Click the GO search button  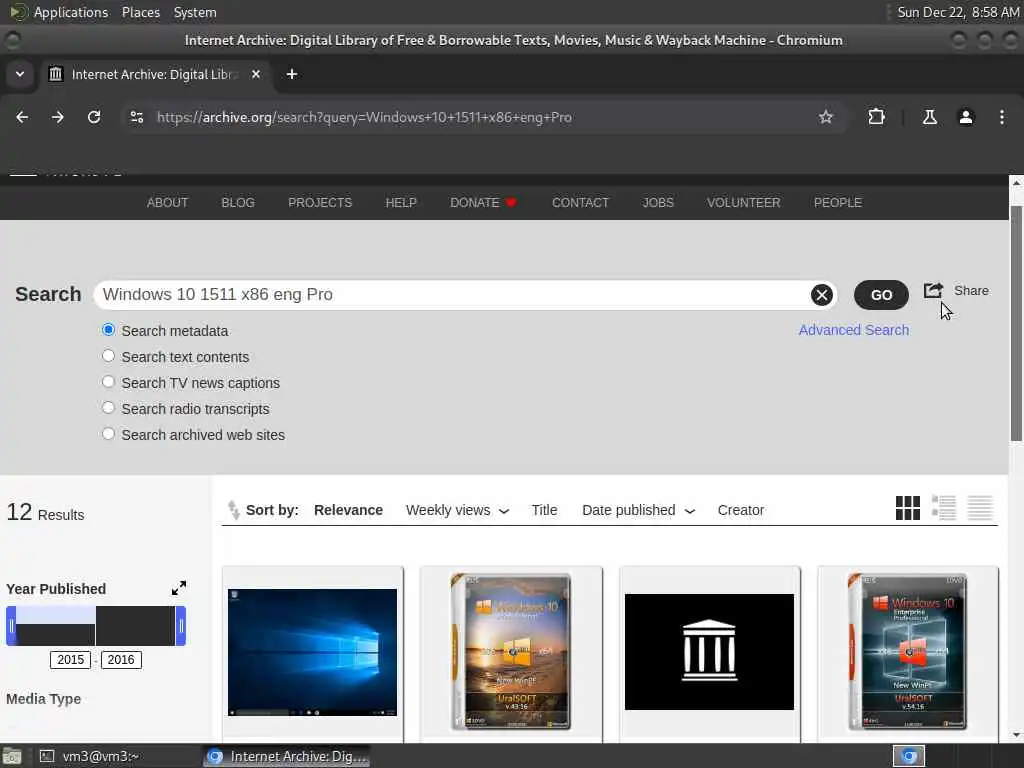[881, 295]
